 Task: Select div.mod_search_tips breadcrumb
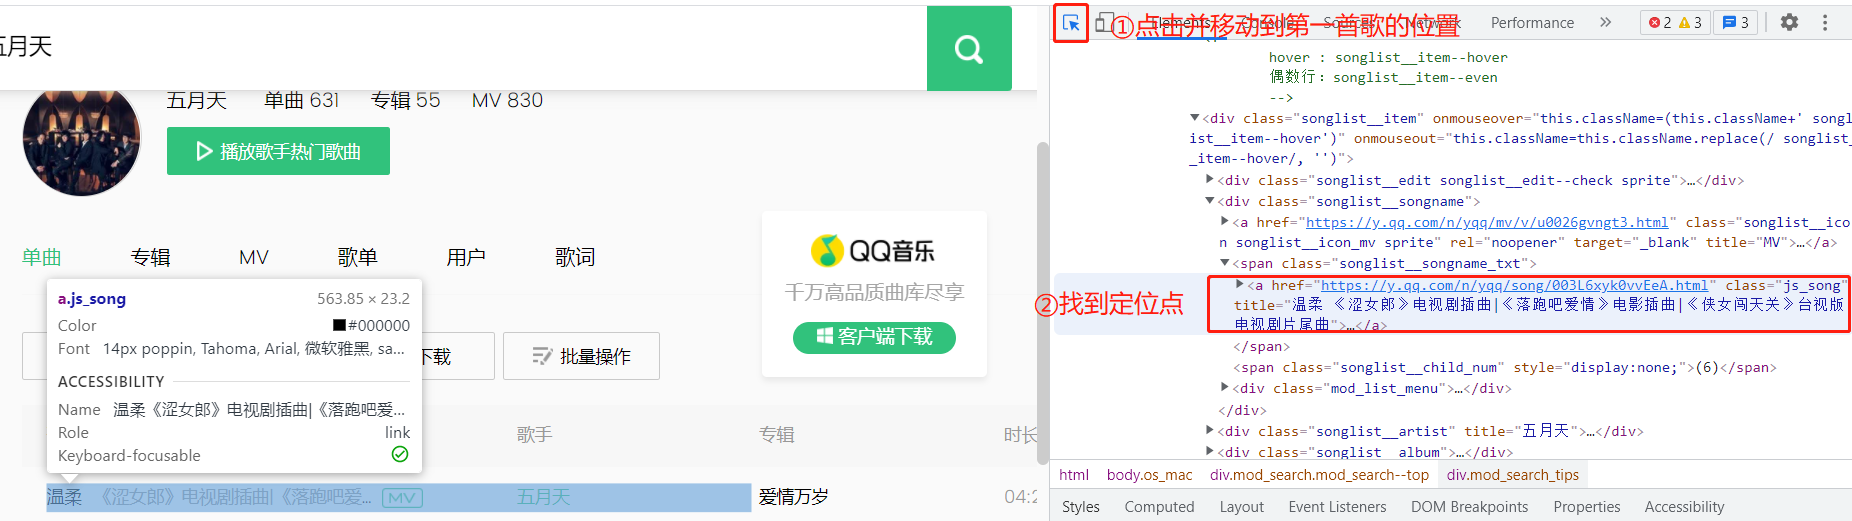coord(1512,475)
